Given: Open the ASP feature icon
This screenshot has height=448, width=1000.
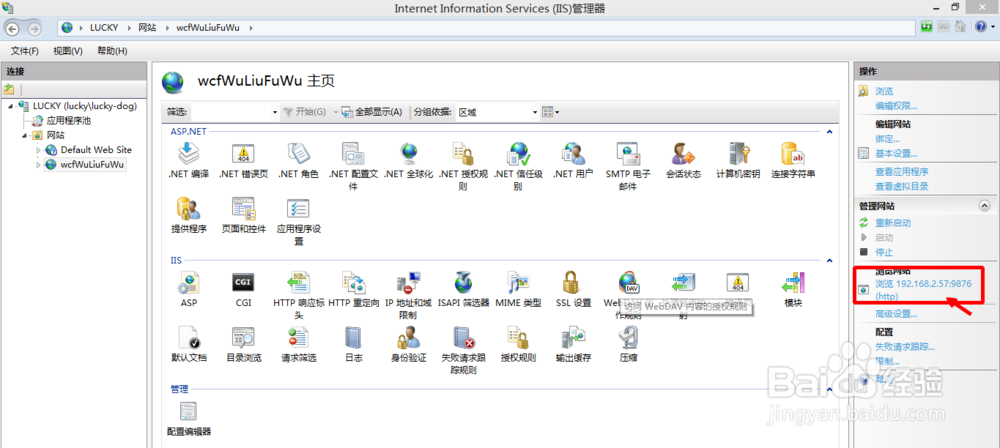Looking at the screenshot, I should tap(189, 283).
